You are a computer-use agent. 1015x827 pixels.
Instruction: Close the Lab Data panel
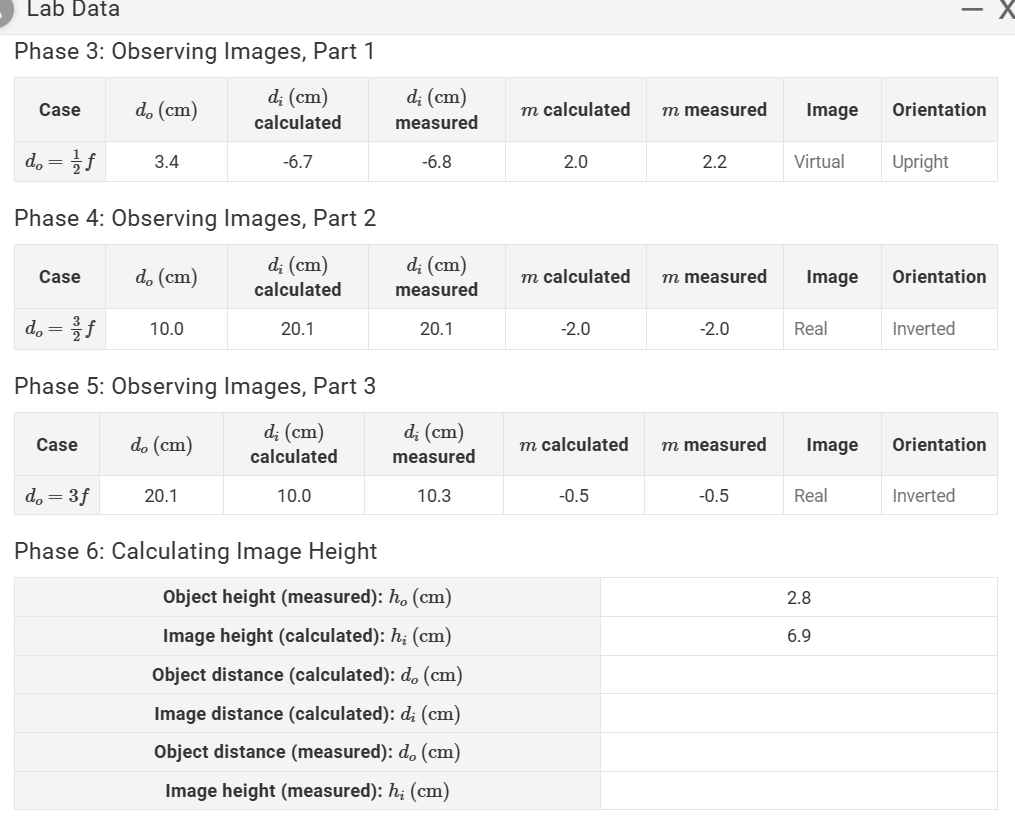[1005, 11]
